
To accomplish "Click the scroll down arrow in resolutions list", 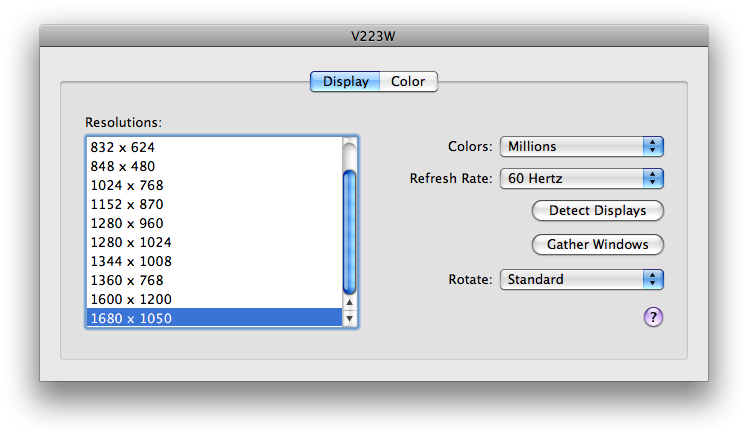I will click(x=349, y=318).
